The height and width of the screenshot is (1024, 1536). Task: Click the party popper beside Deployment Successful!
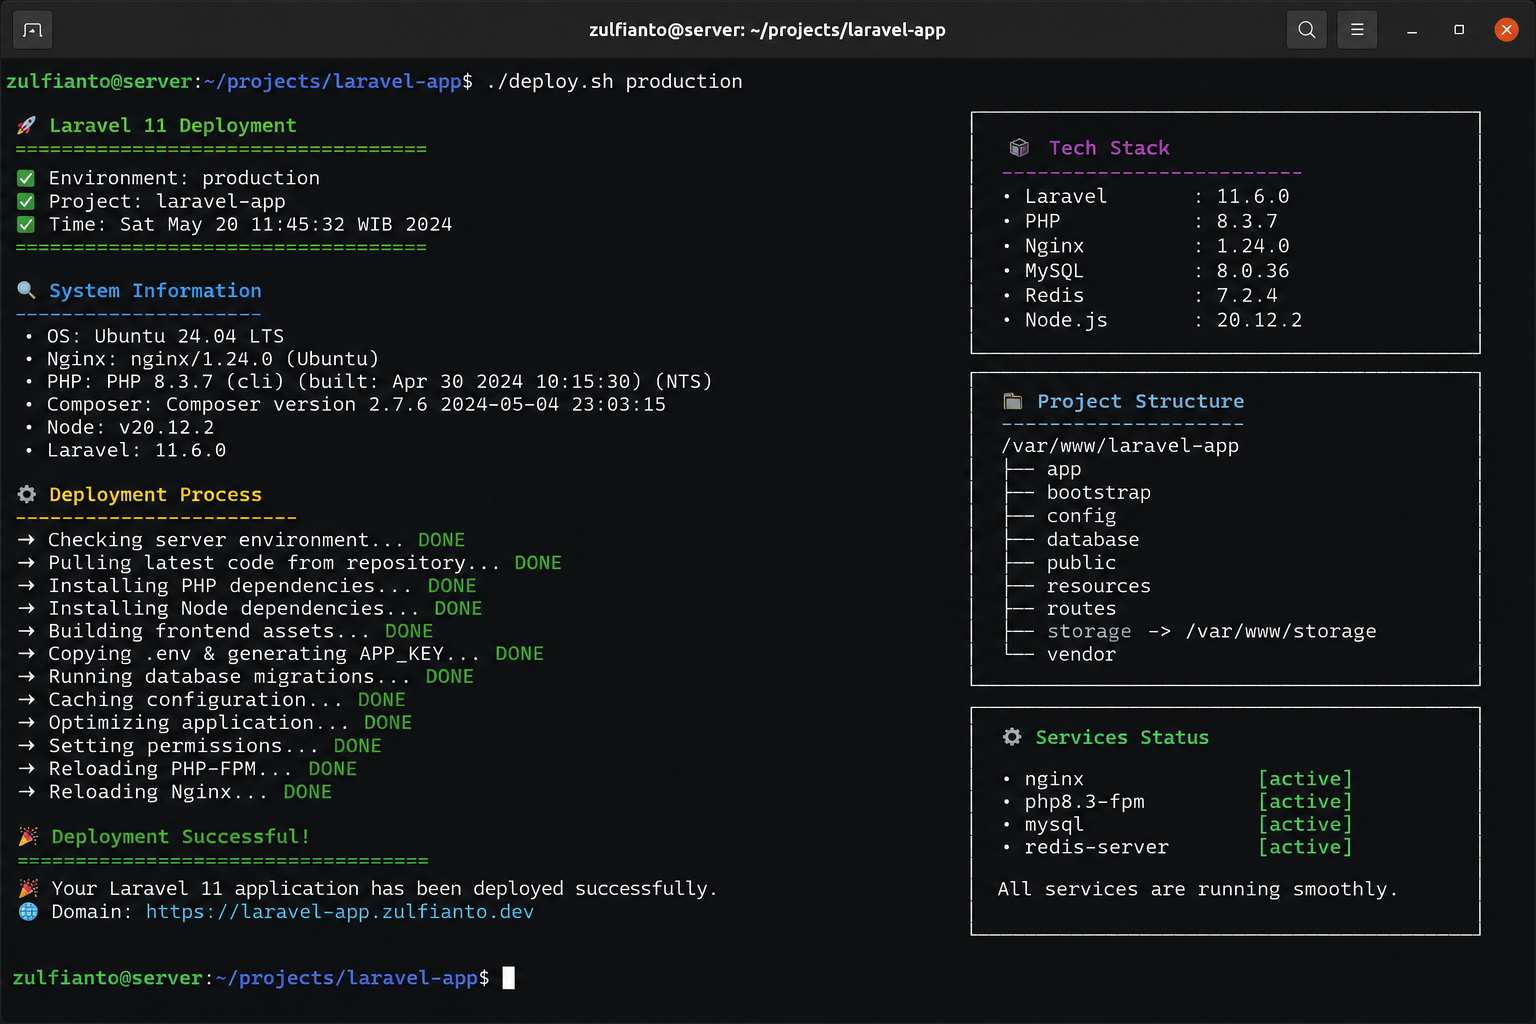coord(28,836)
